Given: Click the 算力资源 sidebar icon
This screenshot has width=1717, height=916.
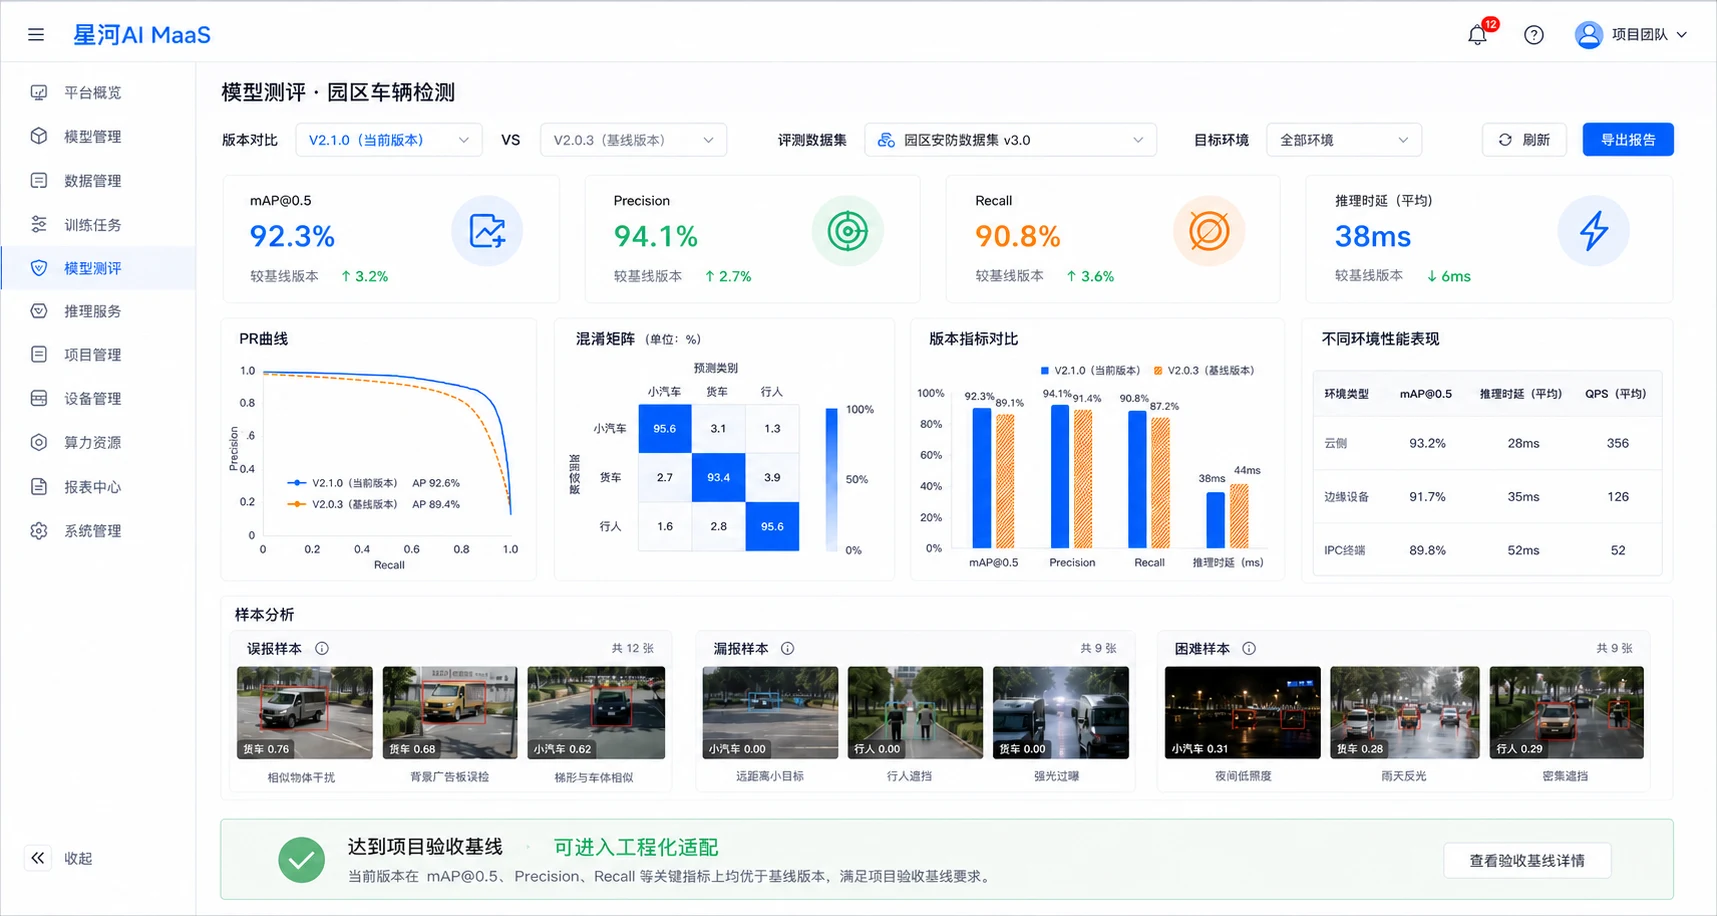Looking at the screenshot, I should point(39,442).
